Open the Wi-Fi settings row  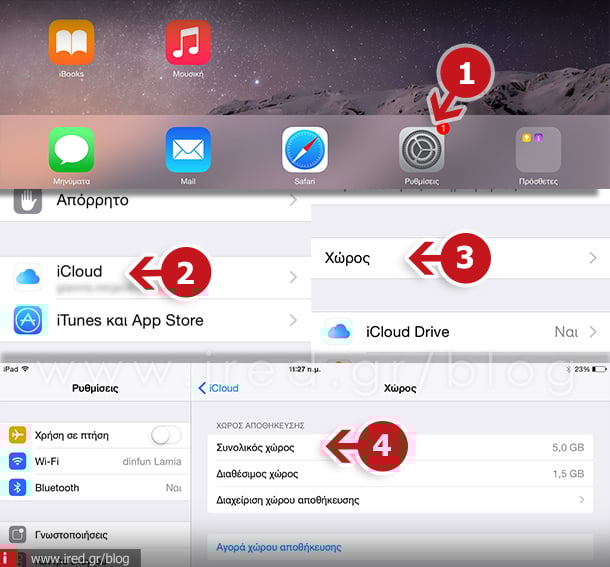tap(95, 461)
